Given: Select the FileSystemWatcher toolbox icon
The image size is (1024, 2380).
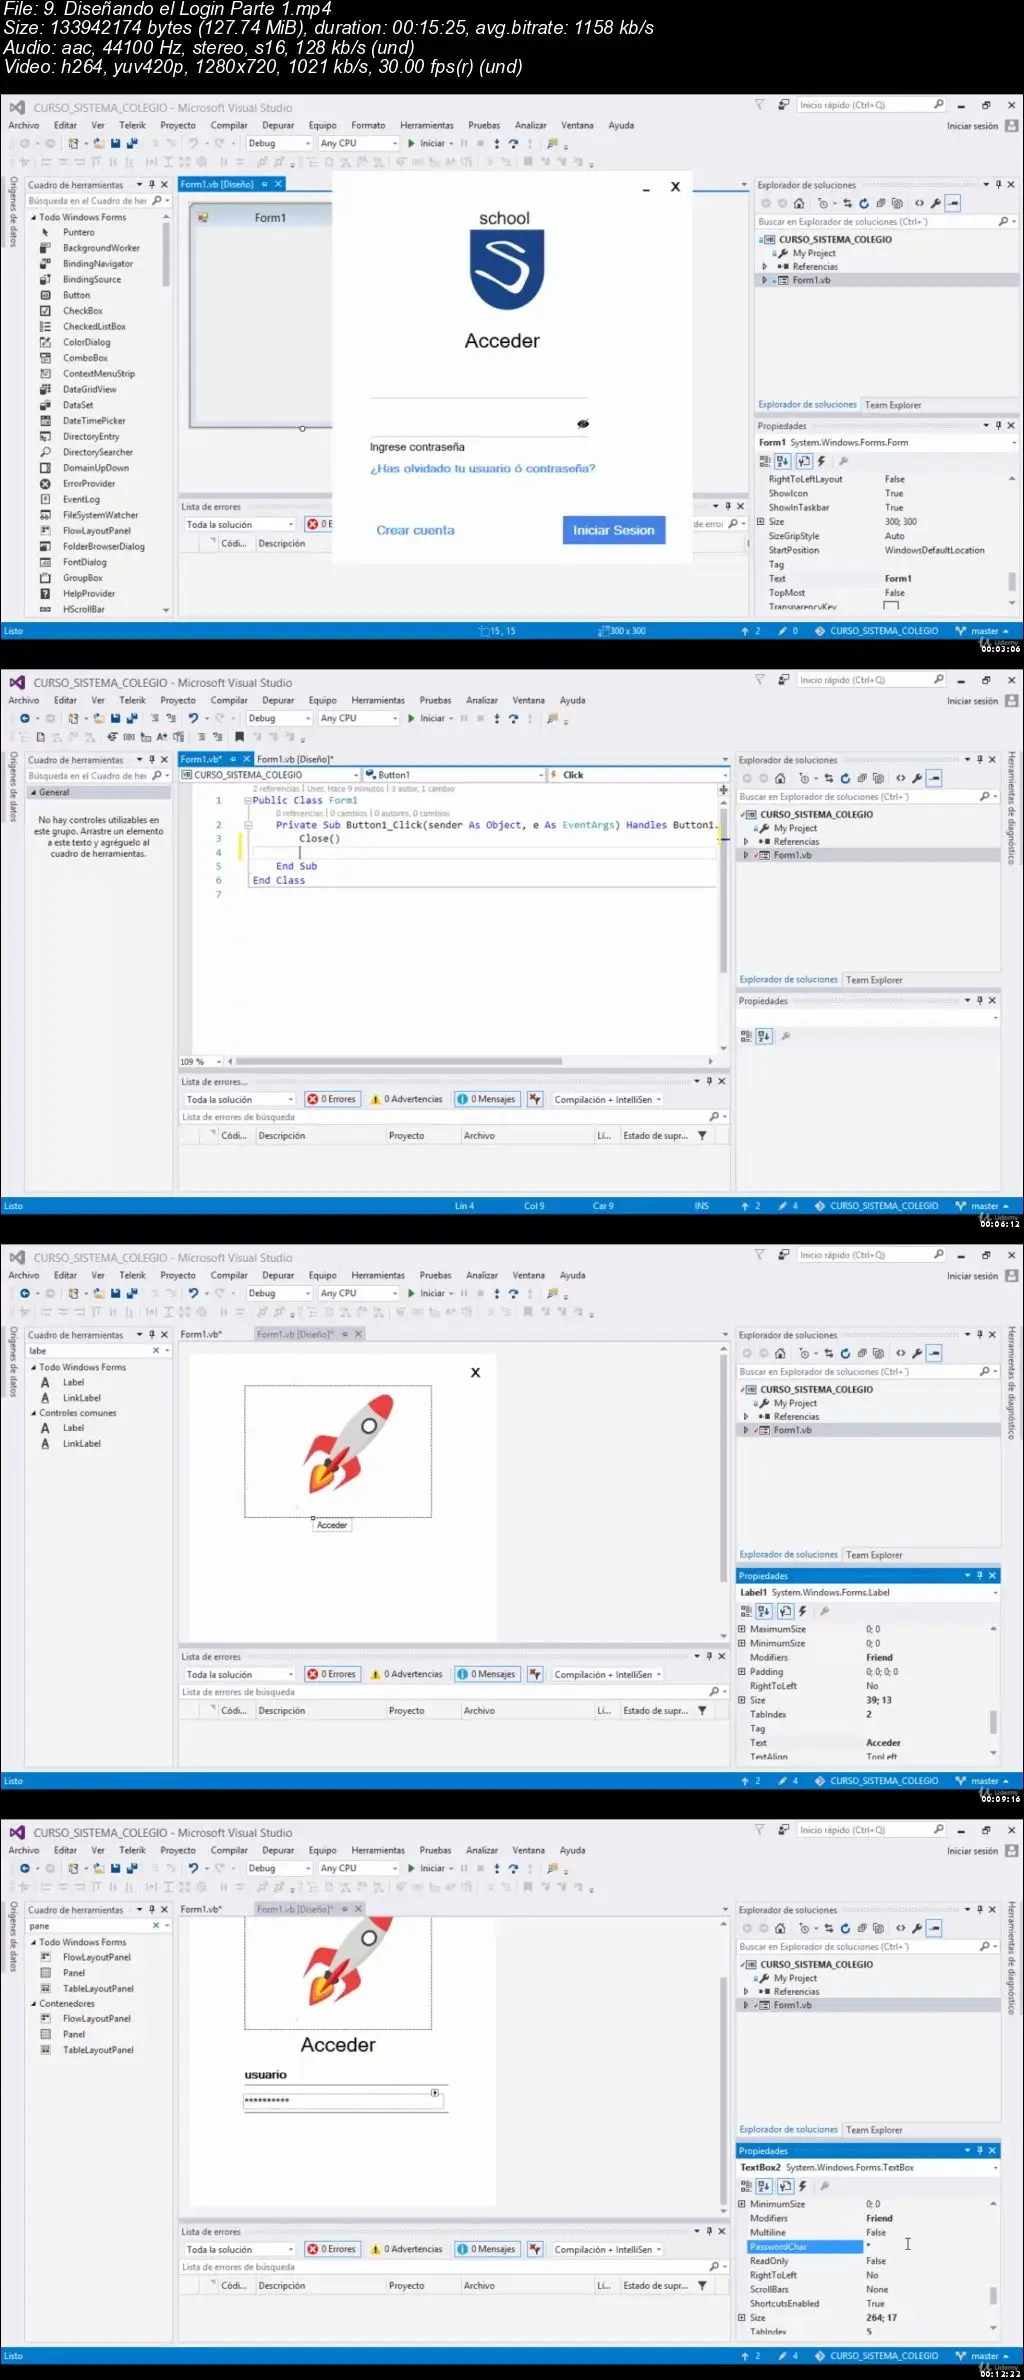Looking at the screenshot, I should tap(45, 515).
